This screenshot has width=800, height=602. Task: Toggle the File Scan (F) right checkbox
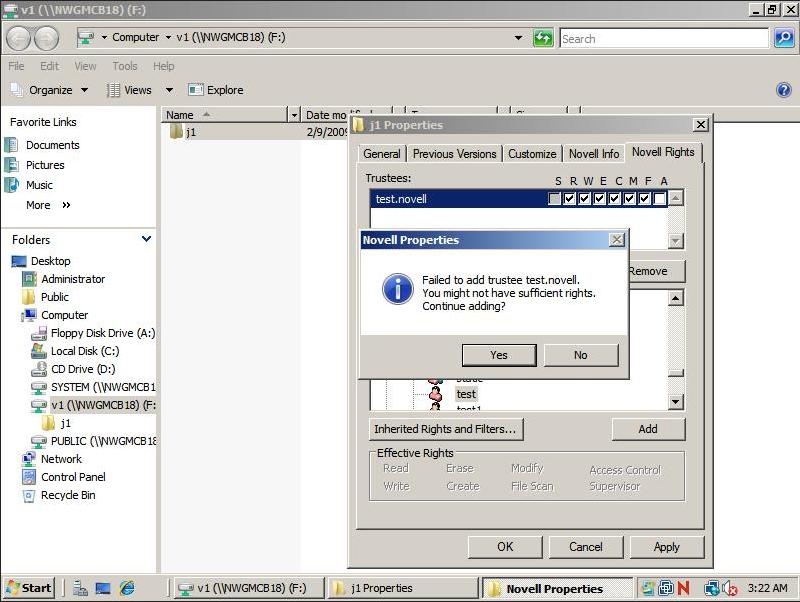(644, 198)
